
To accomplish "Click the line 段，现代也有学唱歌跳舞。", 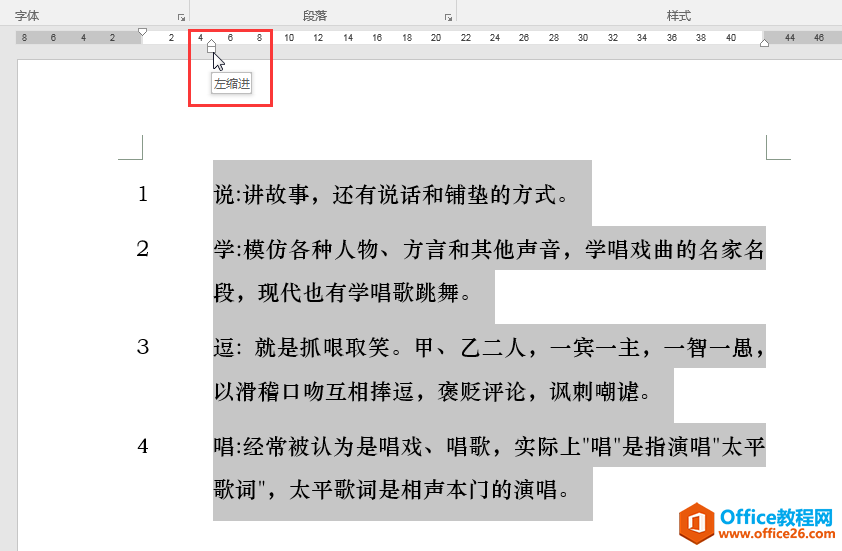I will pos(343,293).
